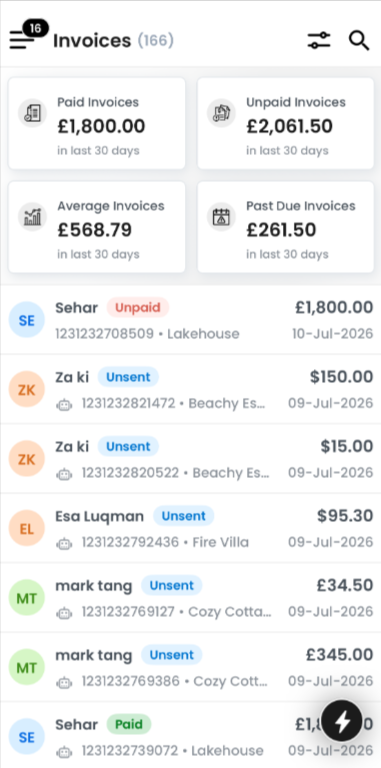Click the Unpaid status badge on Sehar
This screenshot has width=381, height=768.
coord(138,308)
